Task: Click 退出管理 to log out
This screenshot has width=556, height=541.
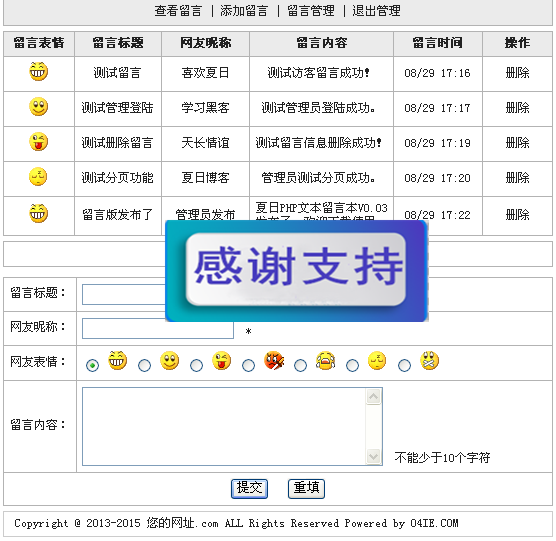Action: 376,11
